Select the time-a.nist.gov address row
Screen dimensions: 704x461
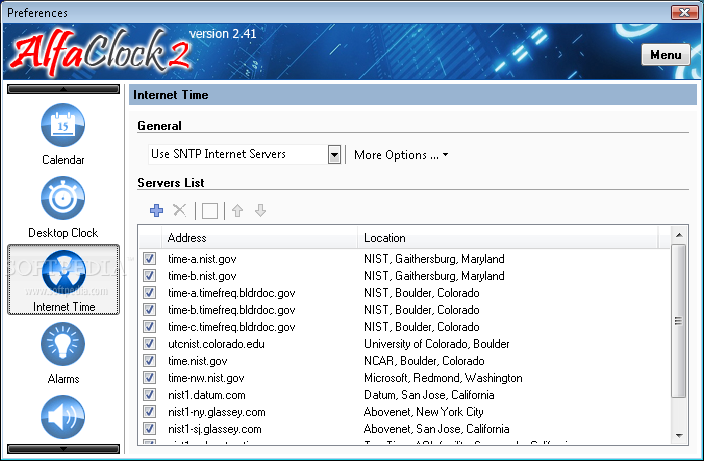pos(202,259)
